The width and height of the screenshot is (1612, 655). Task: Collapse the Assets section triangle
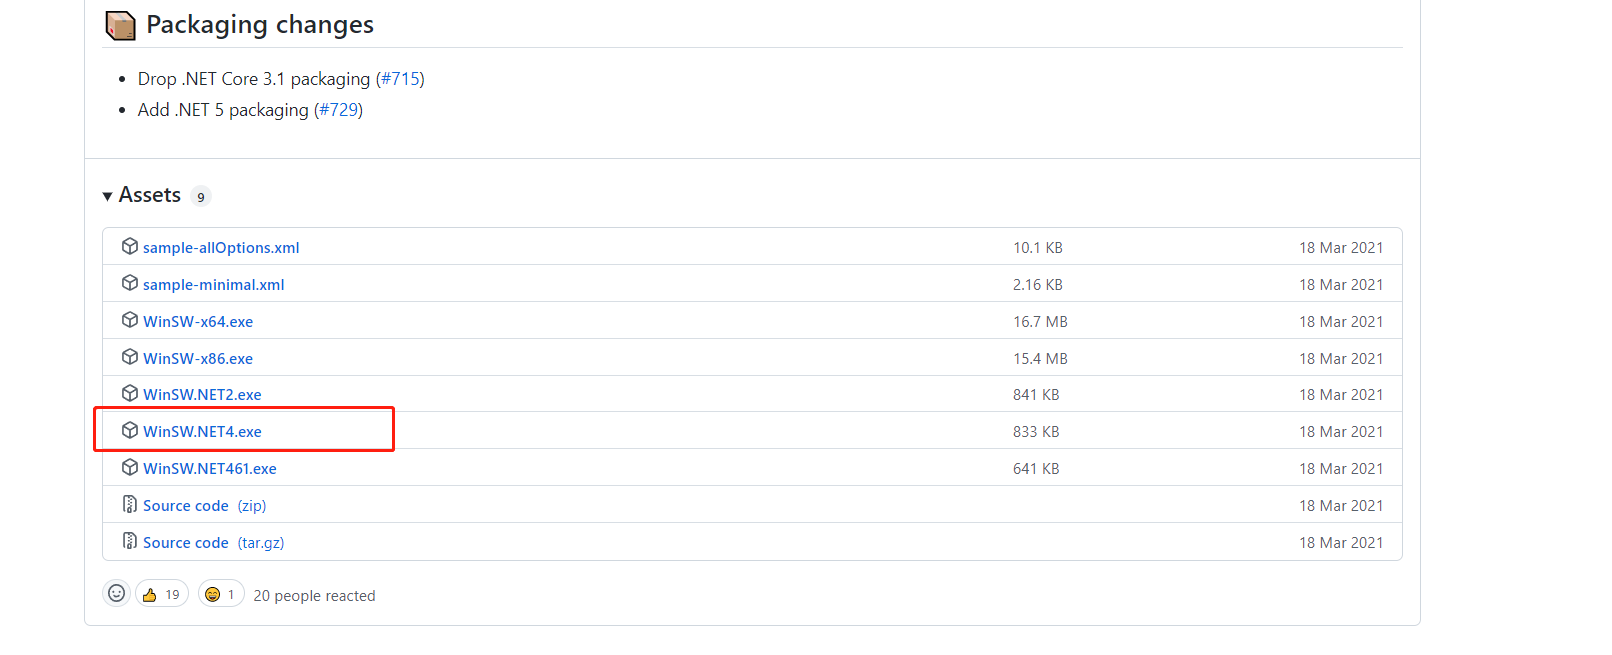tap(107, 196)
